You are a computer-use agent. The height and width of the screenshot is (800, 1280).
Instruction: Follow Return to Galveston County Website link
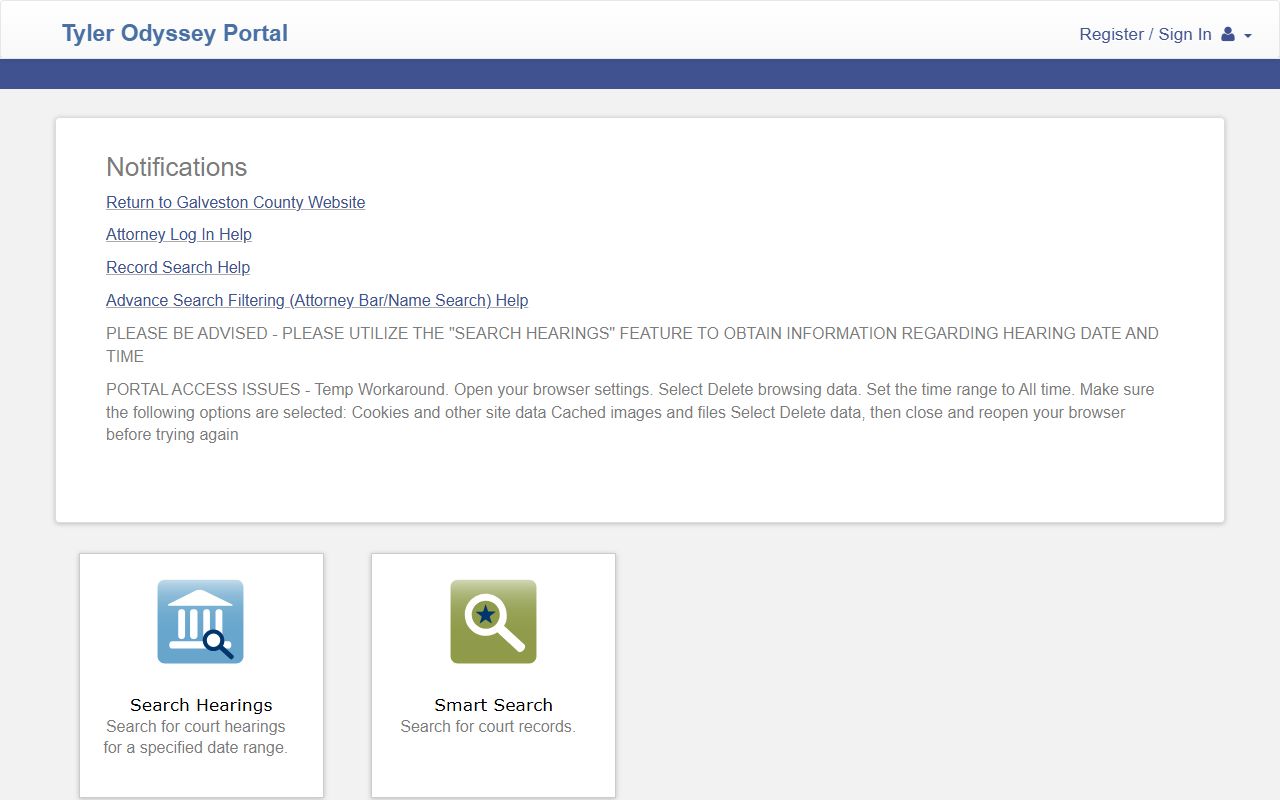[x=236, y=202]
